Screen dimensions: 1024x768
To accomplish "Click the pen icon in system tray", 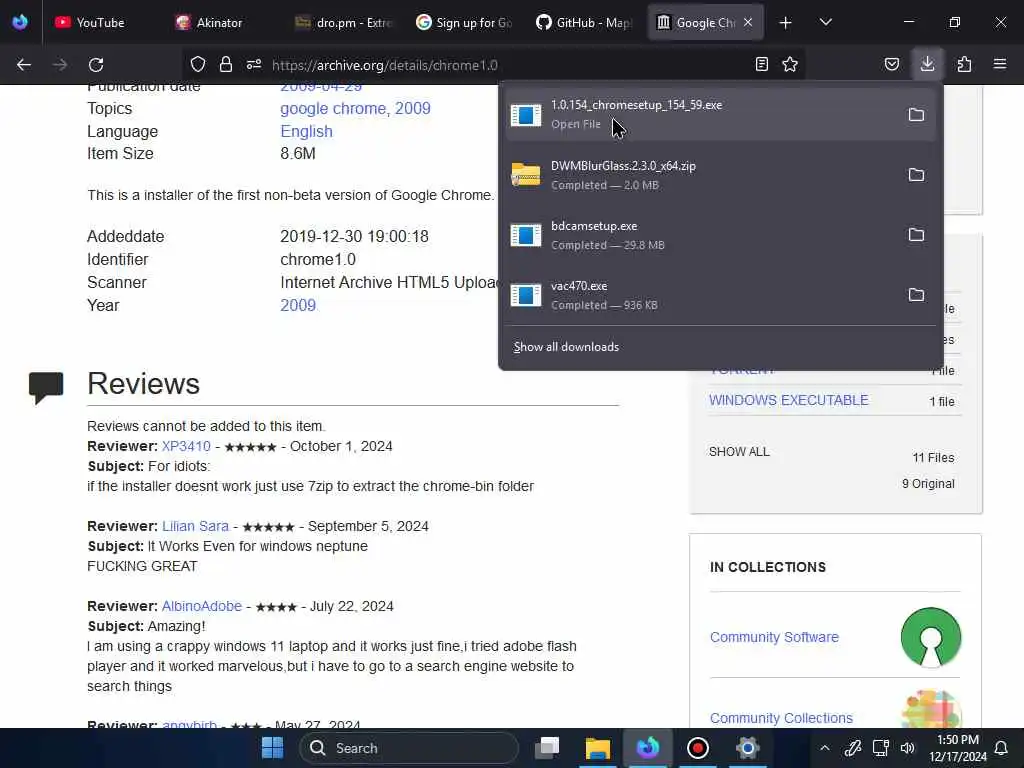I will click(853, 748).
